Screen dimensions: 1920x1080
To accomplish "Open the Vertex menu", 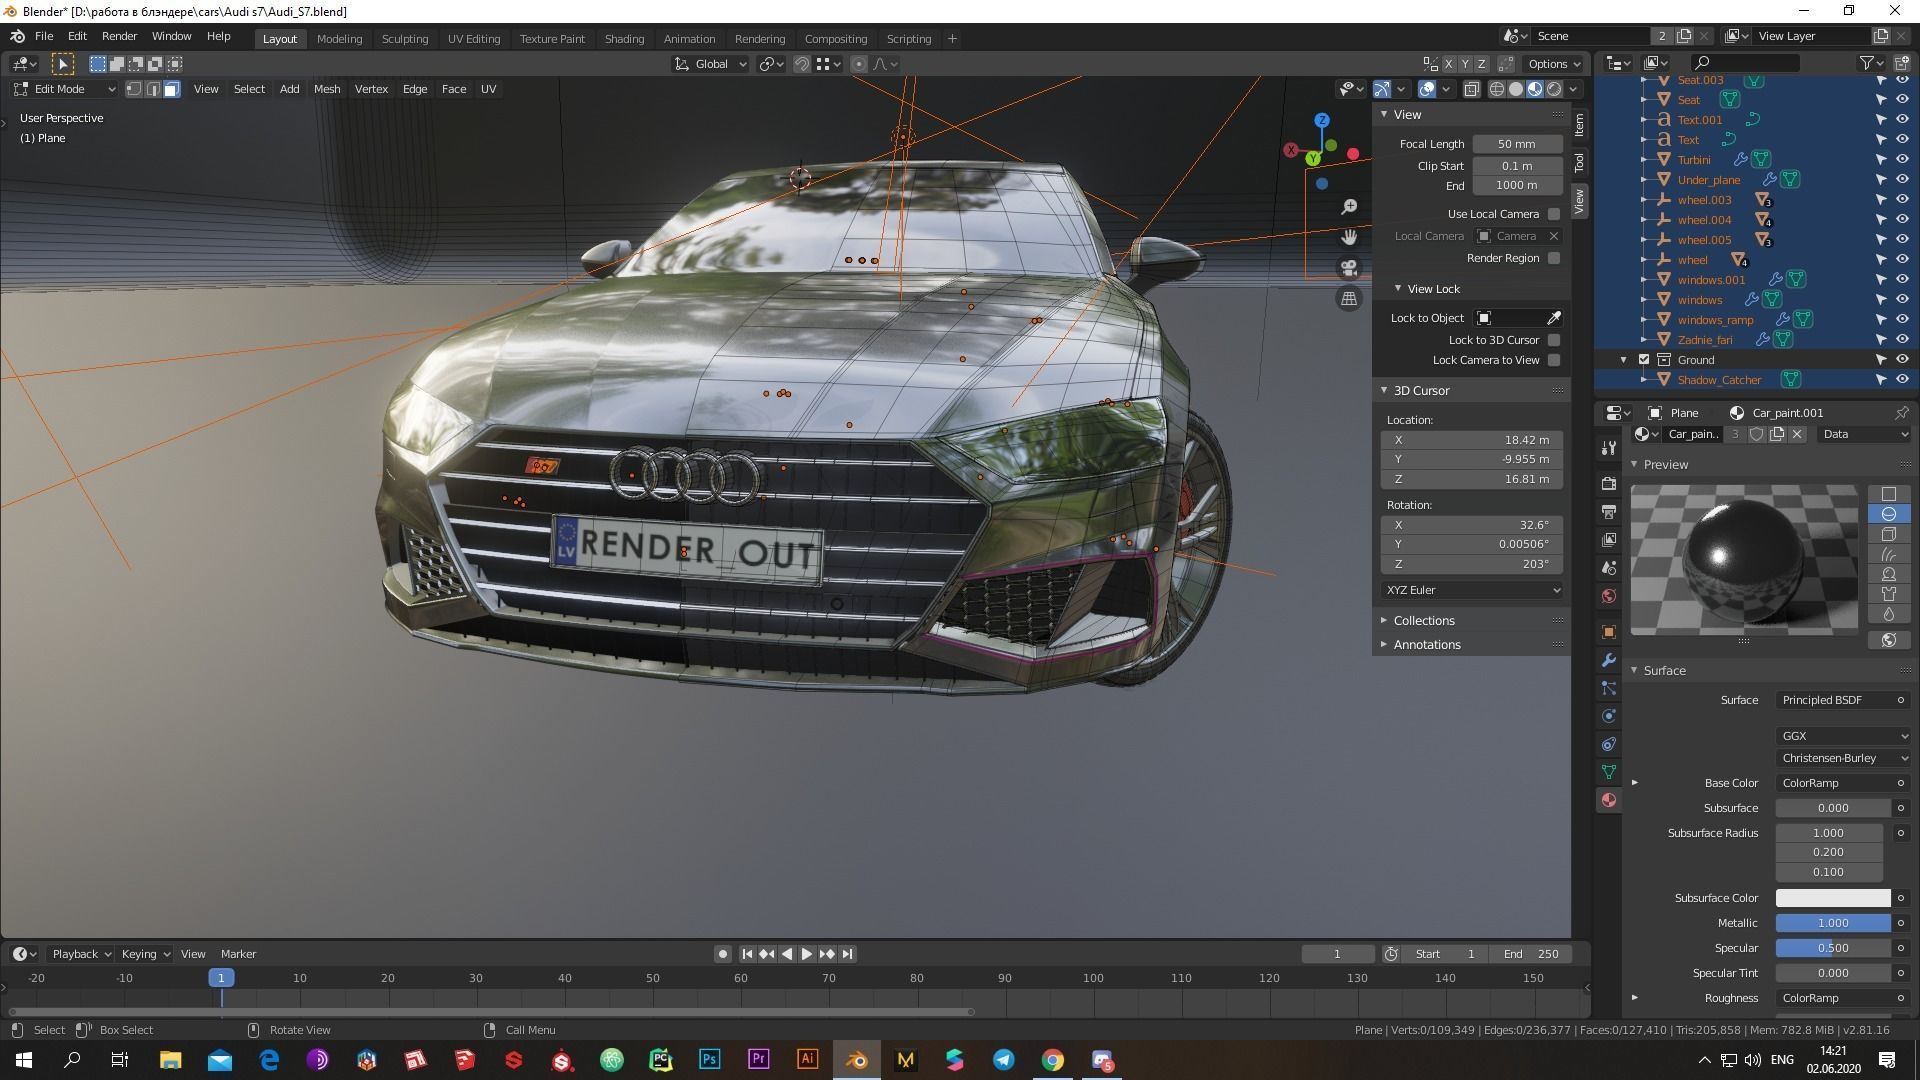I will tap(371, 89).
